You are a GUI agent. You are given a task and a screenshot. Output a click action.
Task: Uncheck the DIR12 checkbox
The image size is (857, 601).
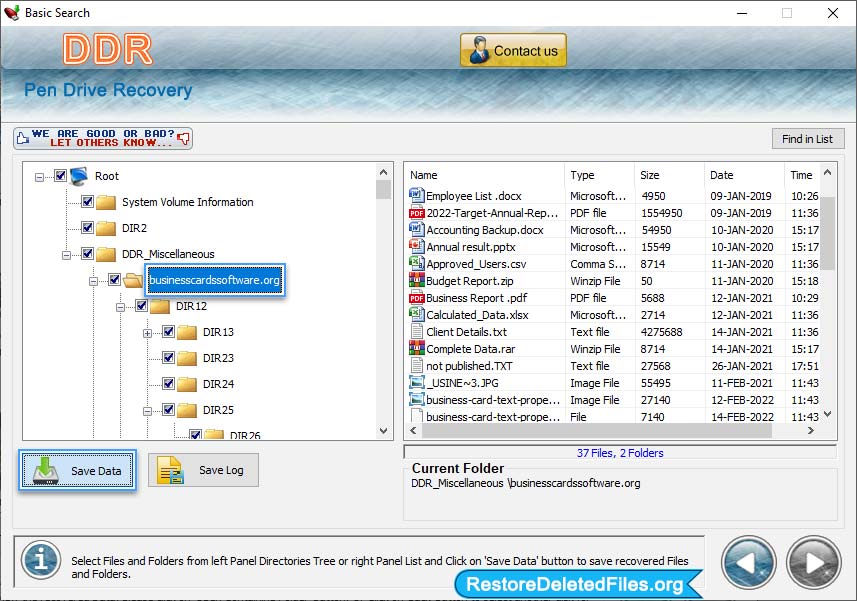(x=141, y=305)
